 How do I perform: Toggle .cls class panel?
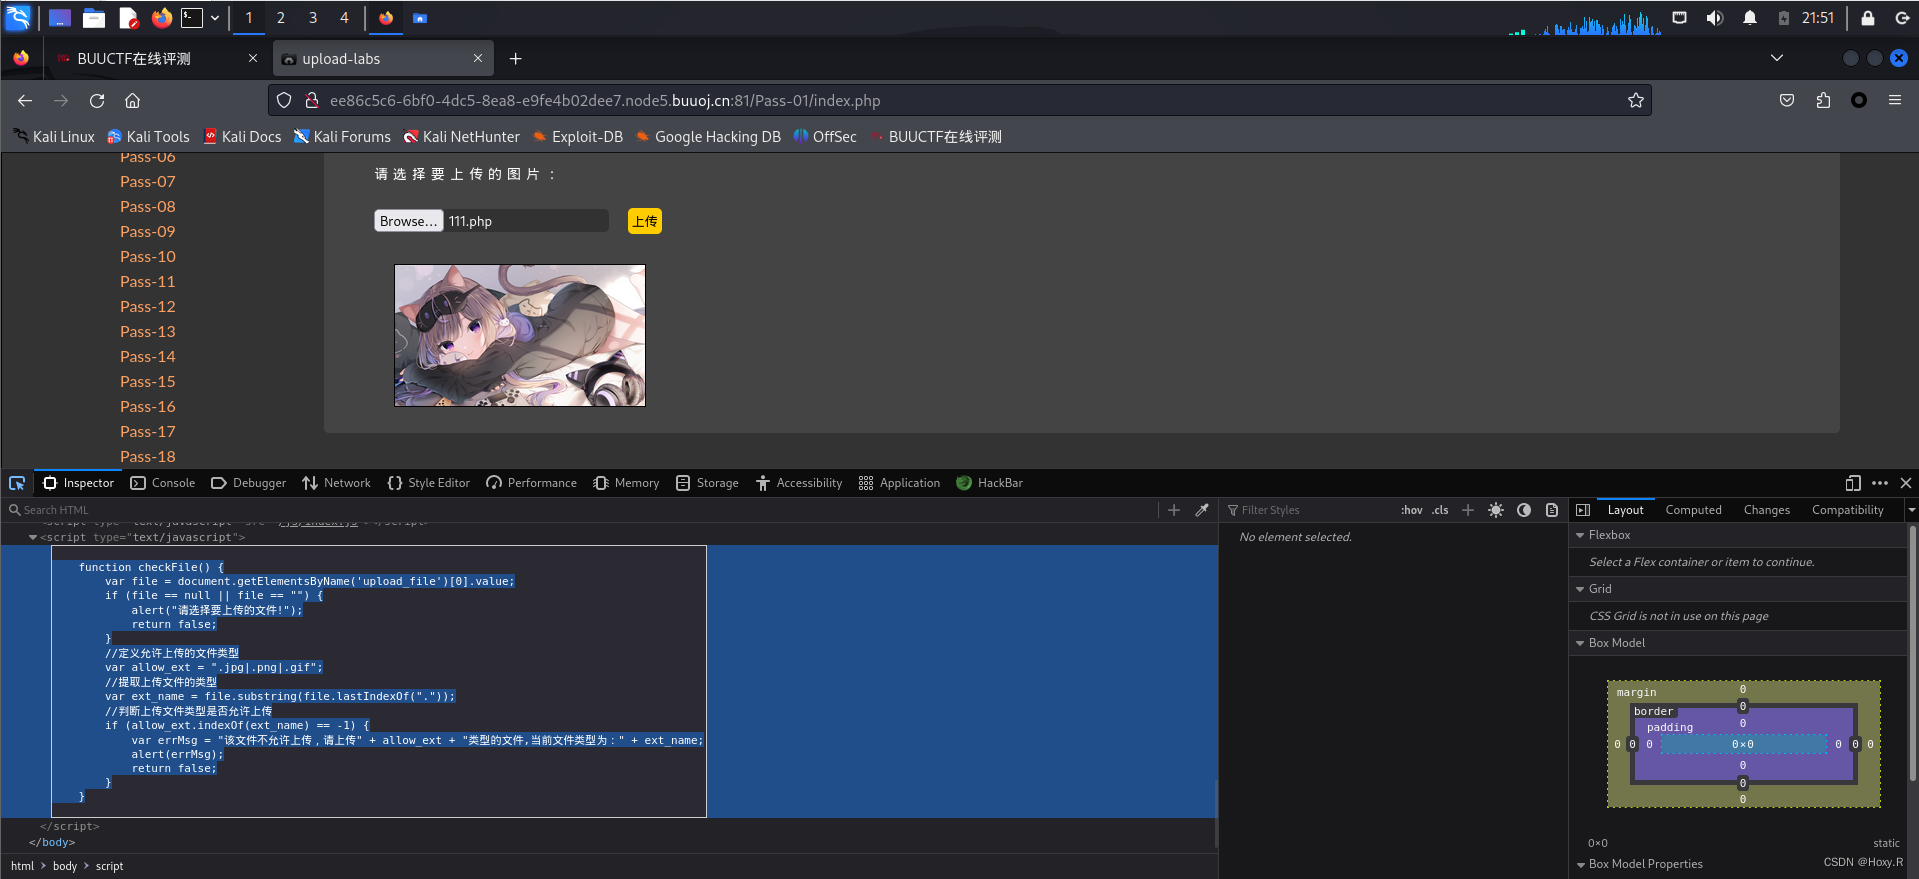point(1440,510)
